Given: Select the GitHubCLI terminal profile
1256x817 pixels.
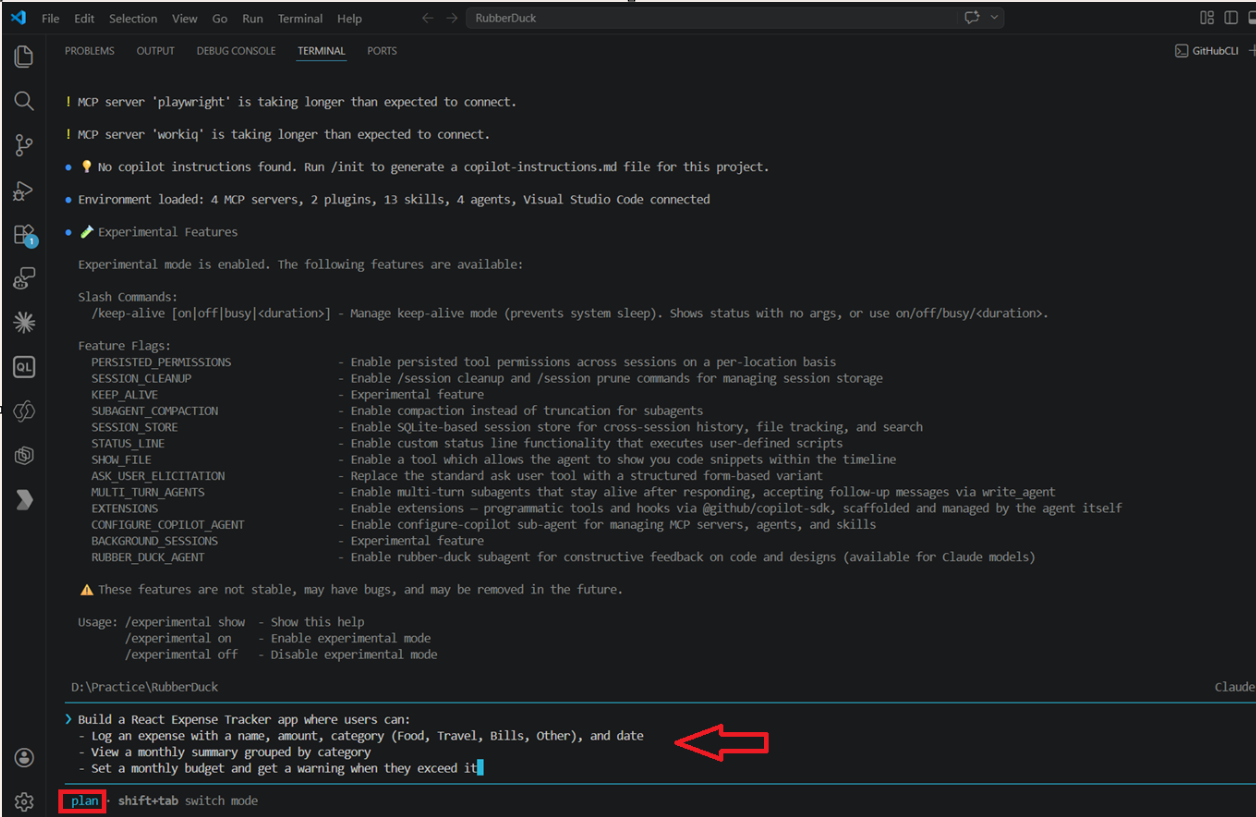Looking at the screenshot, I should tap(1207, 51).
